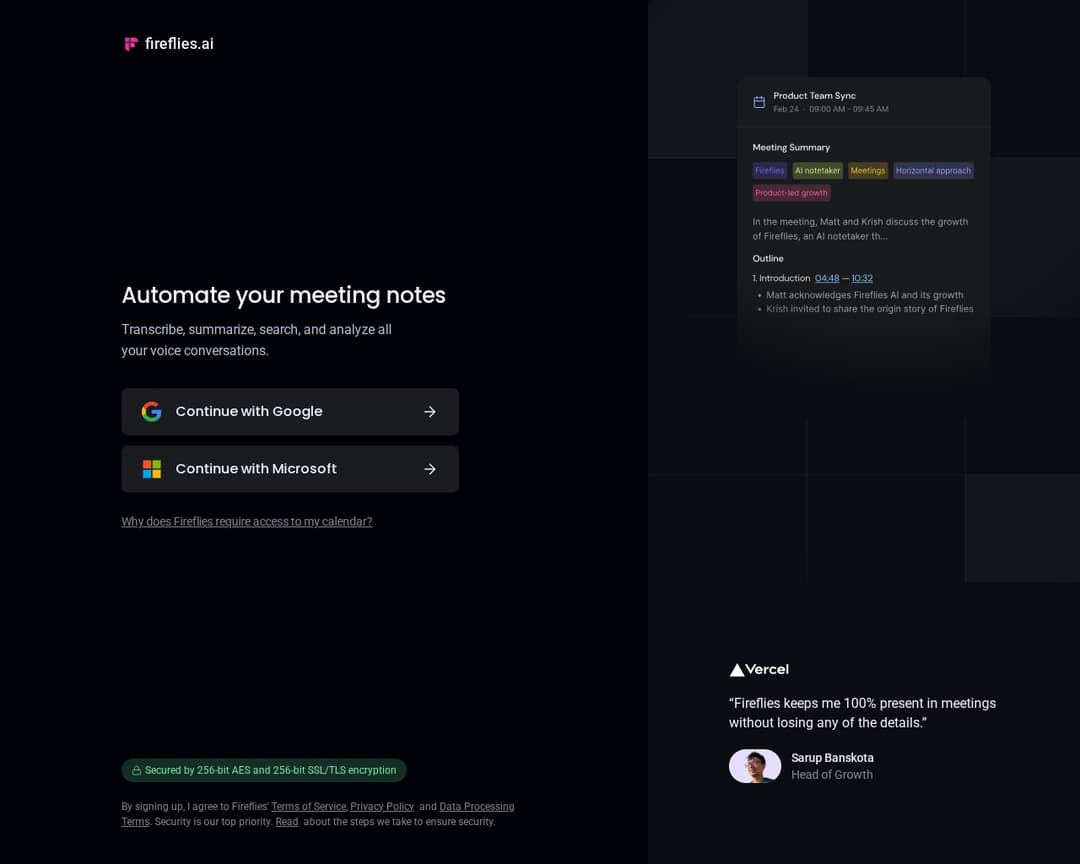Select the Product-led growth tag

coord(791,193)
